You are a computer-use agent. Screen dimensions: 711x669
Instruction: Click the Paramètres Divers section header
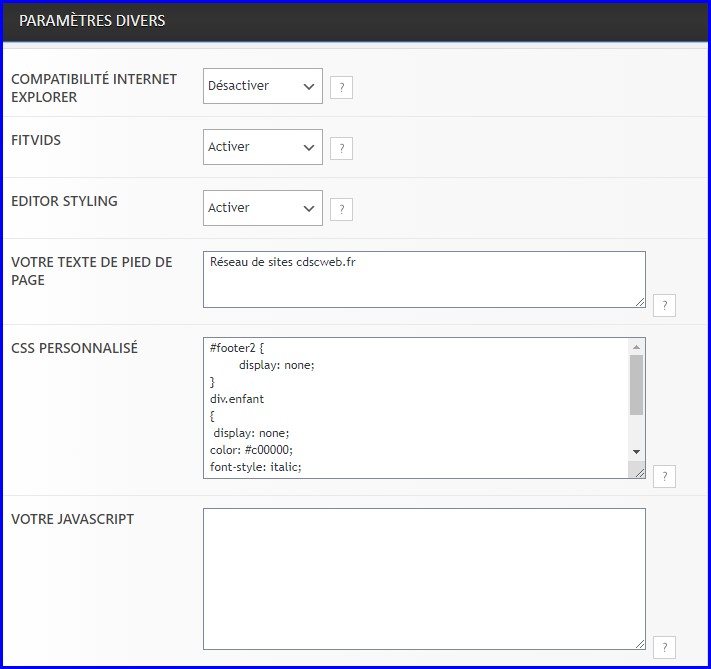click(92, 21)
